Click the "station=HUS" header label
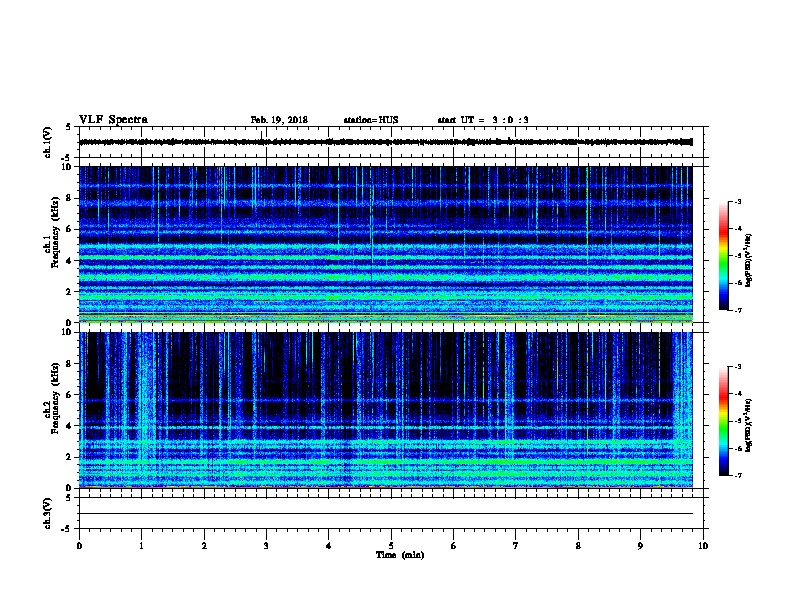Viewport: 792px width, 612px height. tap(371, 120)
